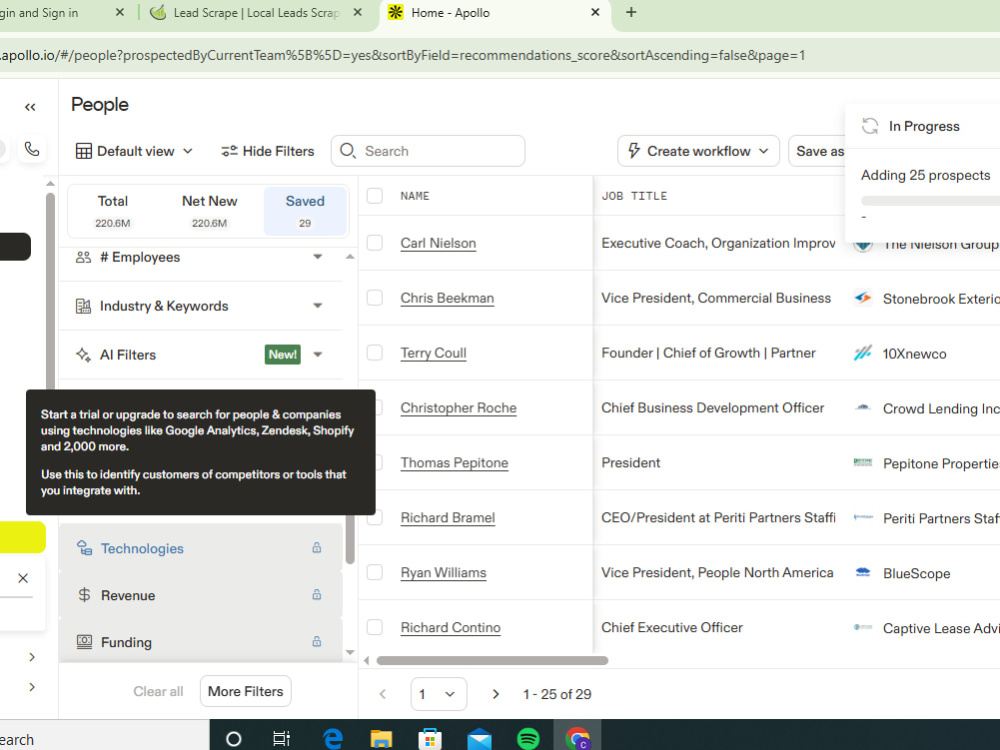
Task: Click the lock icon beside Funding
Action: 316,641
